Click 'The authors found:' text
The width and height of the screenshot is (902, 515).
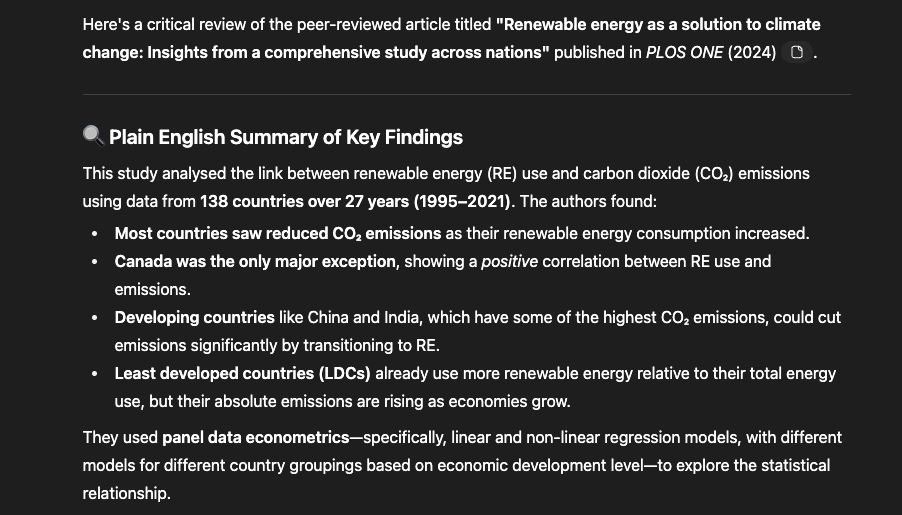pyautogui.click(x=588, y=201)
